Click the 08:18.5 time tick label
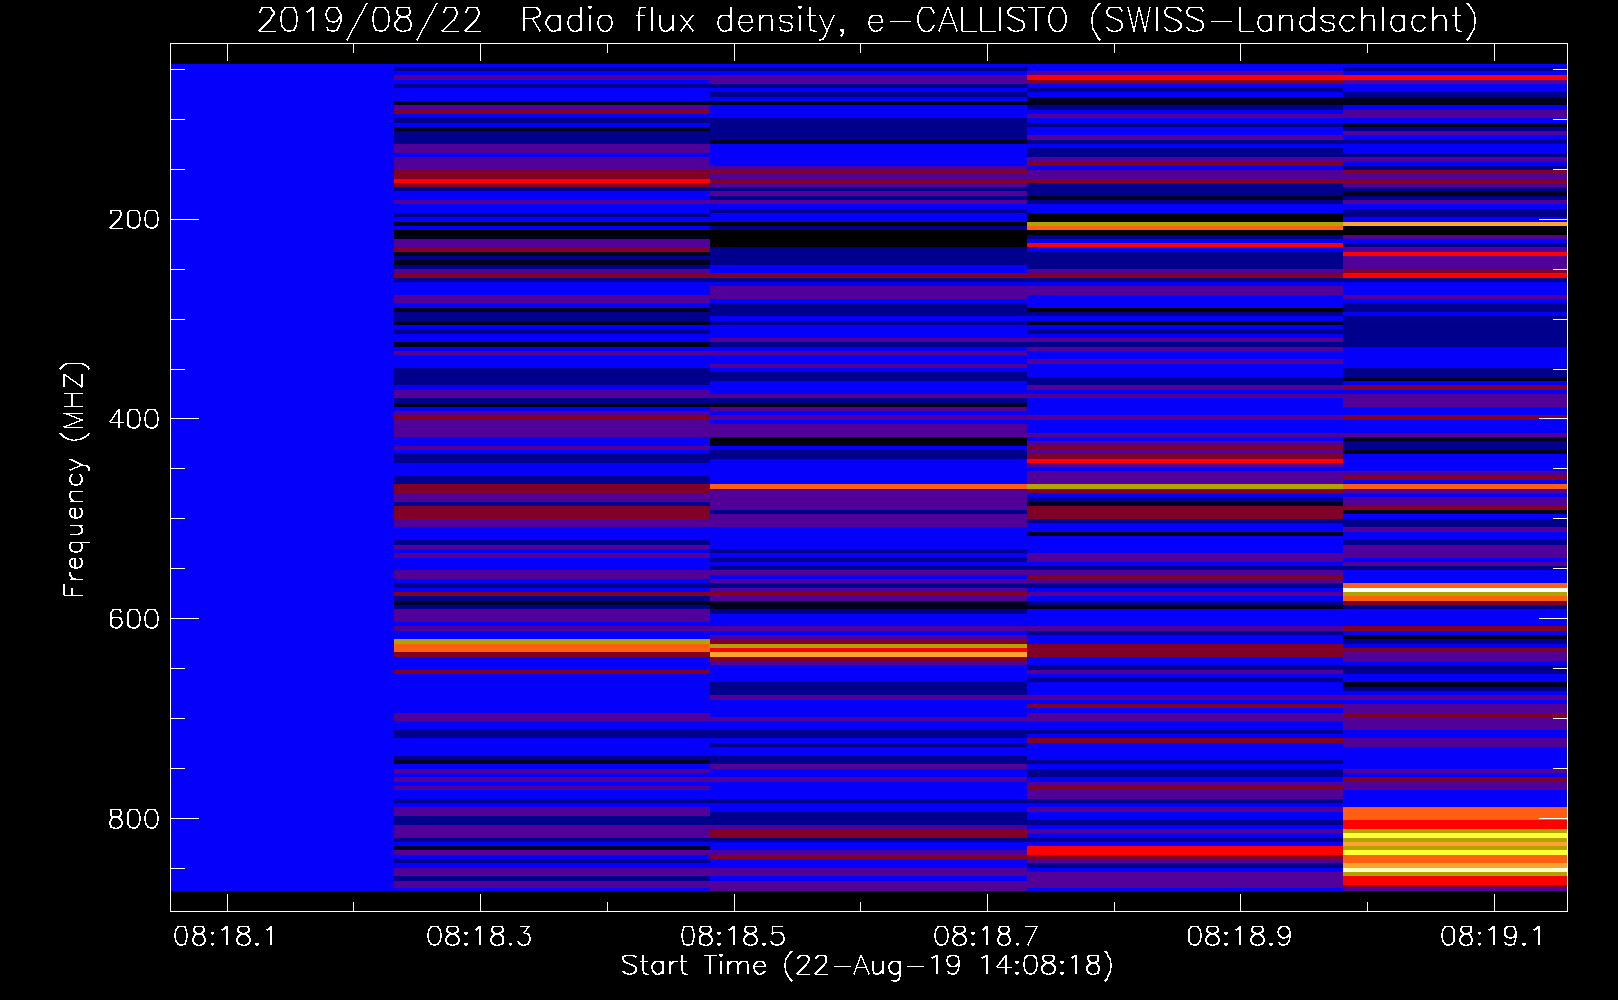Screen dimensions: 1618x1000 tap(733, 936)
